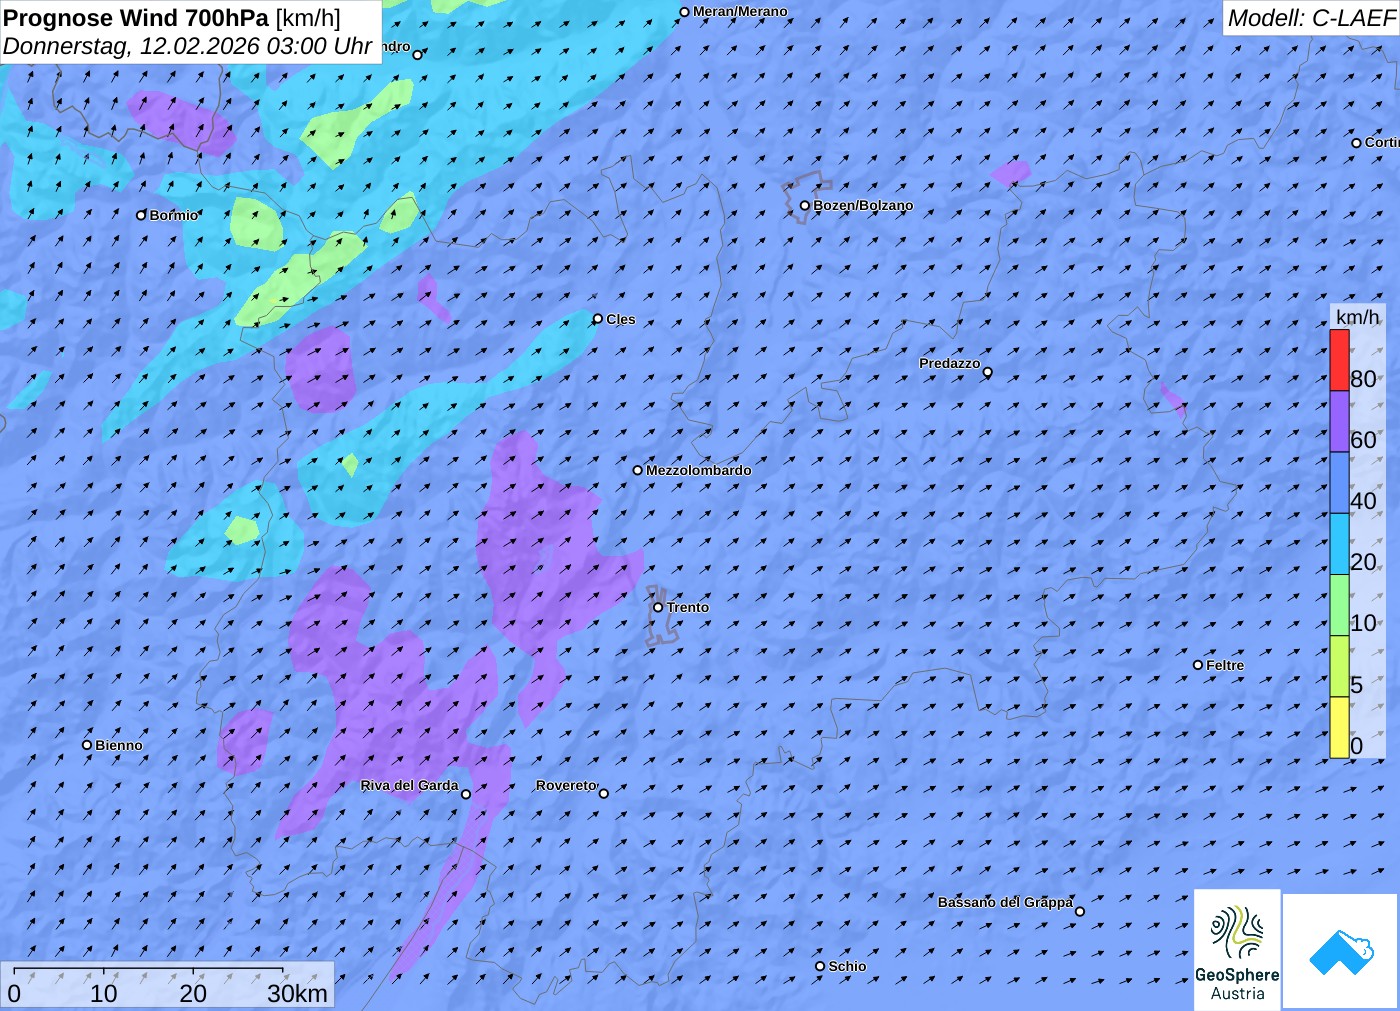Click the Riva del Garda marker
This screenshot has height=1011, width=1400.
click(466, 794)
